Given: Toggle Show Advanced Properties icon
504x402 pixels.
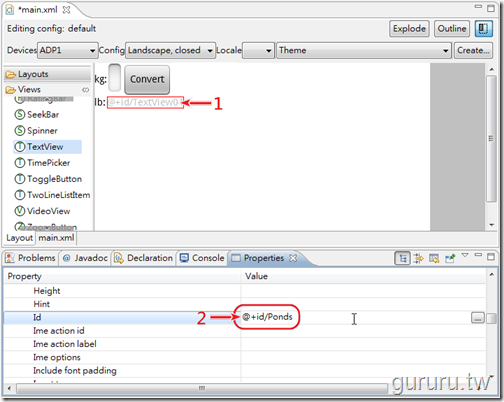Looking at the screenshot, I should (x=418, y=258).
